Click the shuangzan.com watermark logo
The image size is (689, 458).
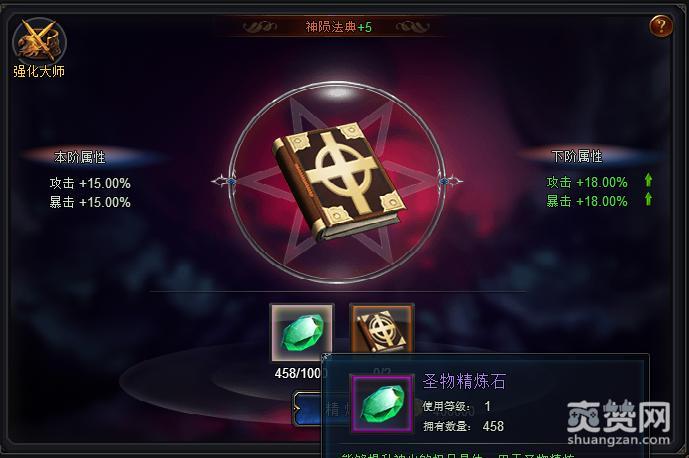[x=619, y=422]
